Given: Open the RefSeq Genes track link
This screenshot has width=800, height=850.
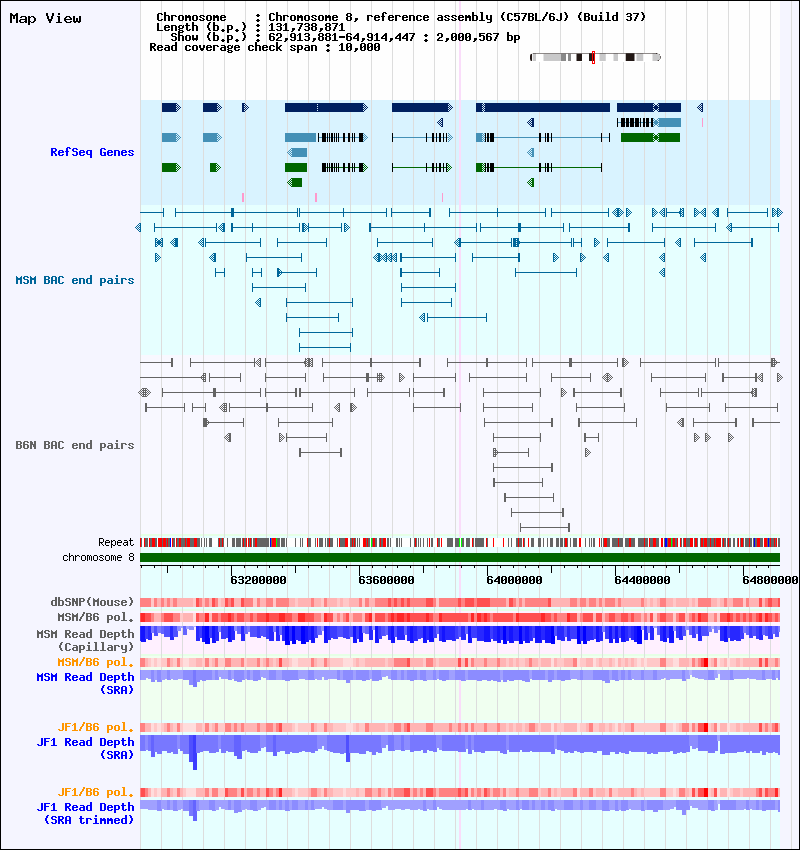Looking at the screenshot, I should pyautogui.click(x=92, y=152).
